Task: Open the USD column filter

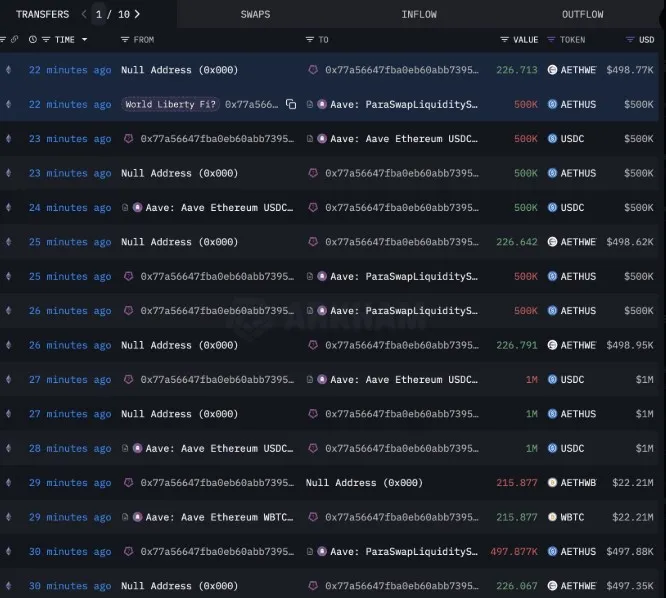Action: point(630,39)
